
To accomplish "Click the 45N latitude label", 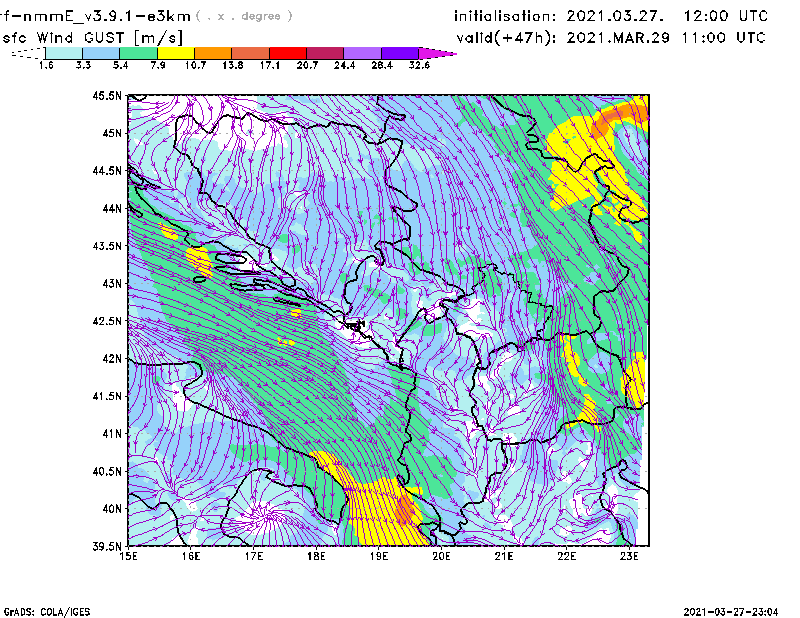I will click(112, 133).
